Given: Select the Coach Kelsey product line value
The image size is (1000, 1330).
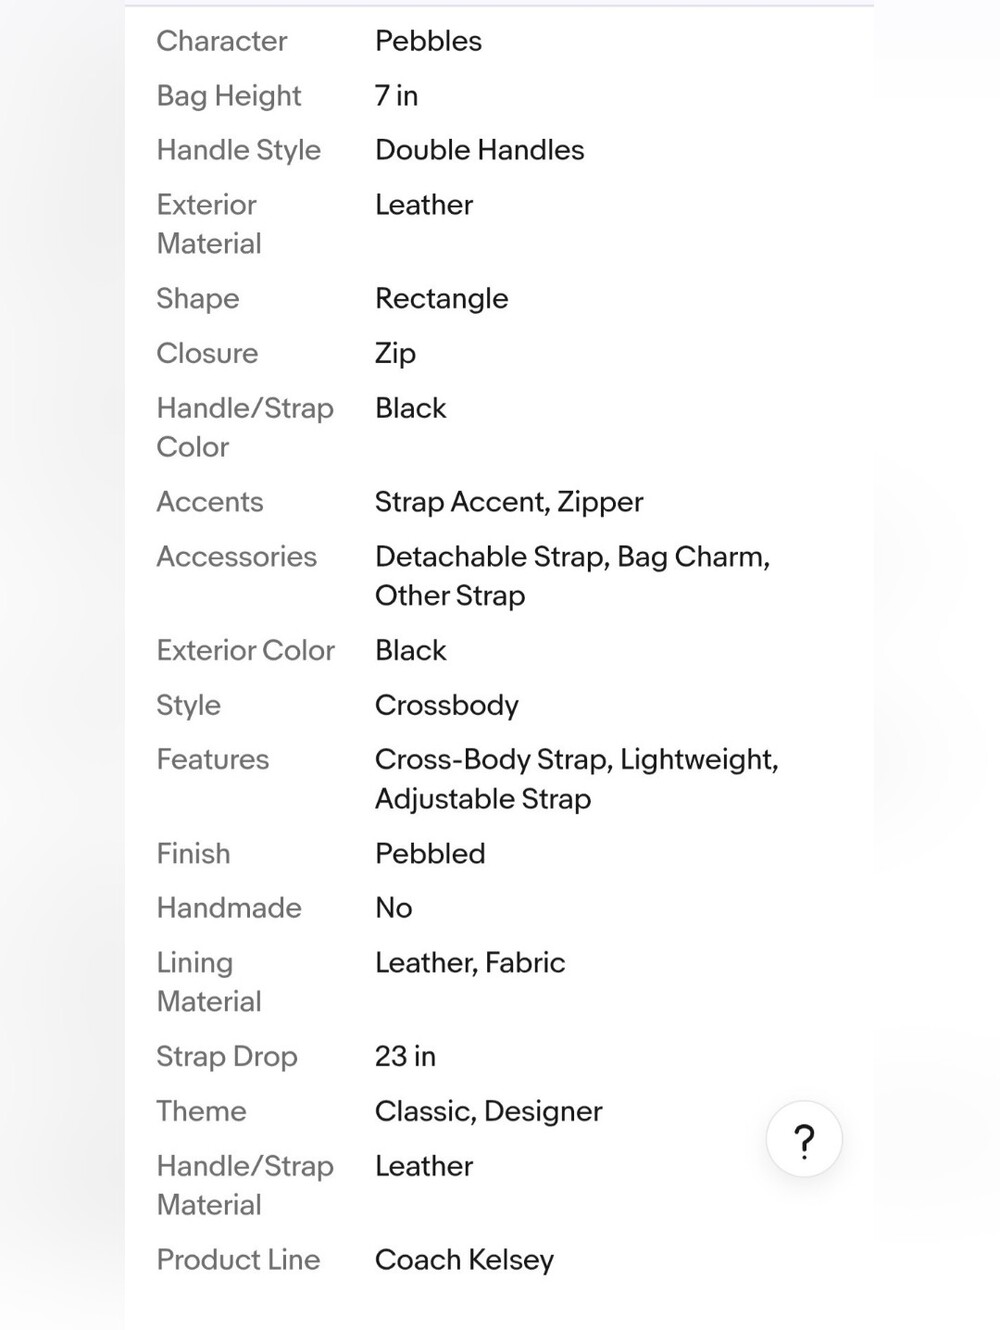Looking at the screenshot, I should pyautogui.click(x=464, y=1260).
